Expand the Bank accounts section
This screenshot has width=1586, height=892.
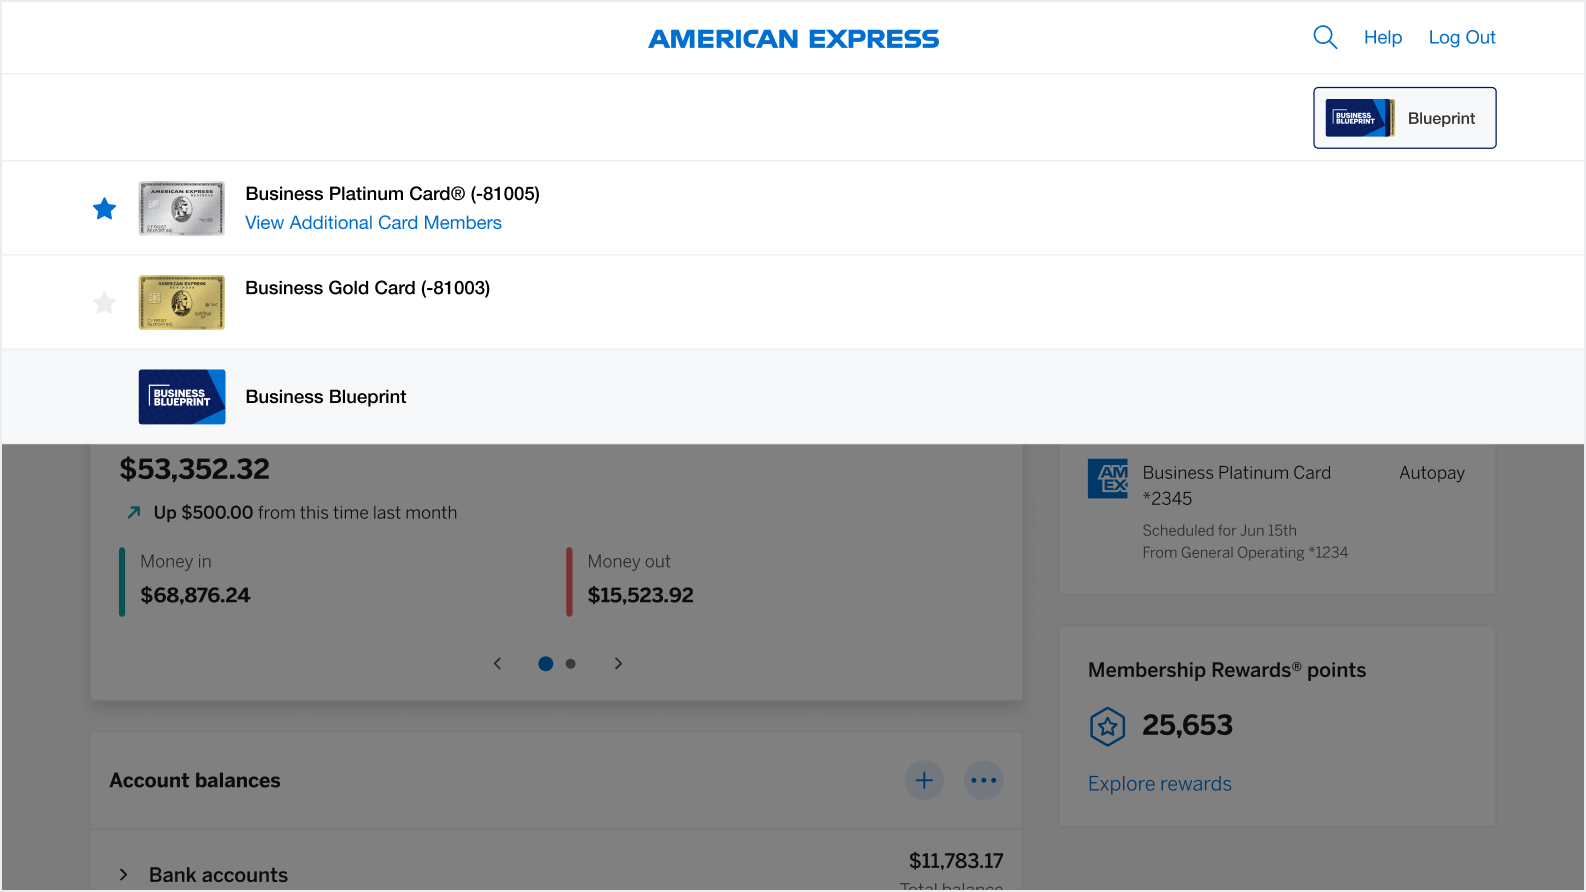pyautogui.click(x=123, y=874)
